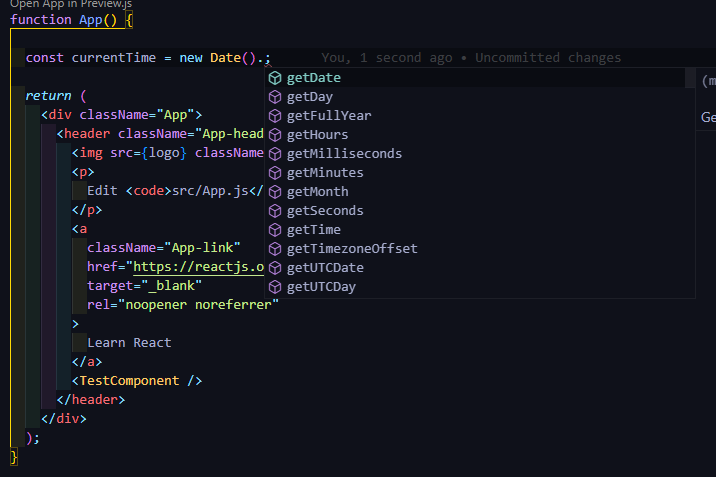Click the cube icon next to getSeconds
The image size is (716, 477).
[275, 211]
